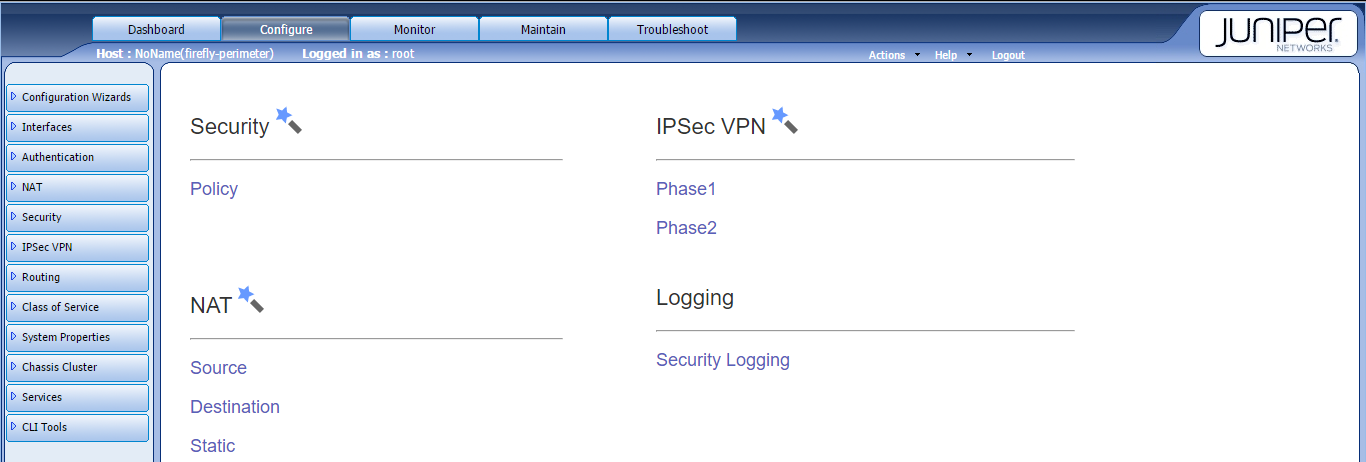Viewport: 1366px width, 462px height.
Task: Open the Troubleshoot tab
Action: [672, 29]
